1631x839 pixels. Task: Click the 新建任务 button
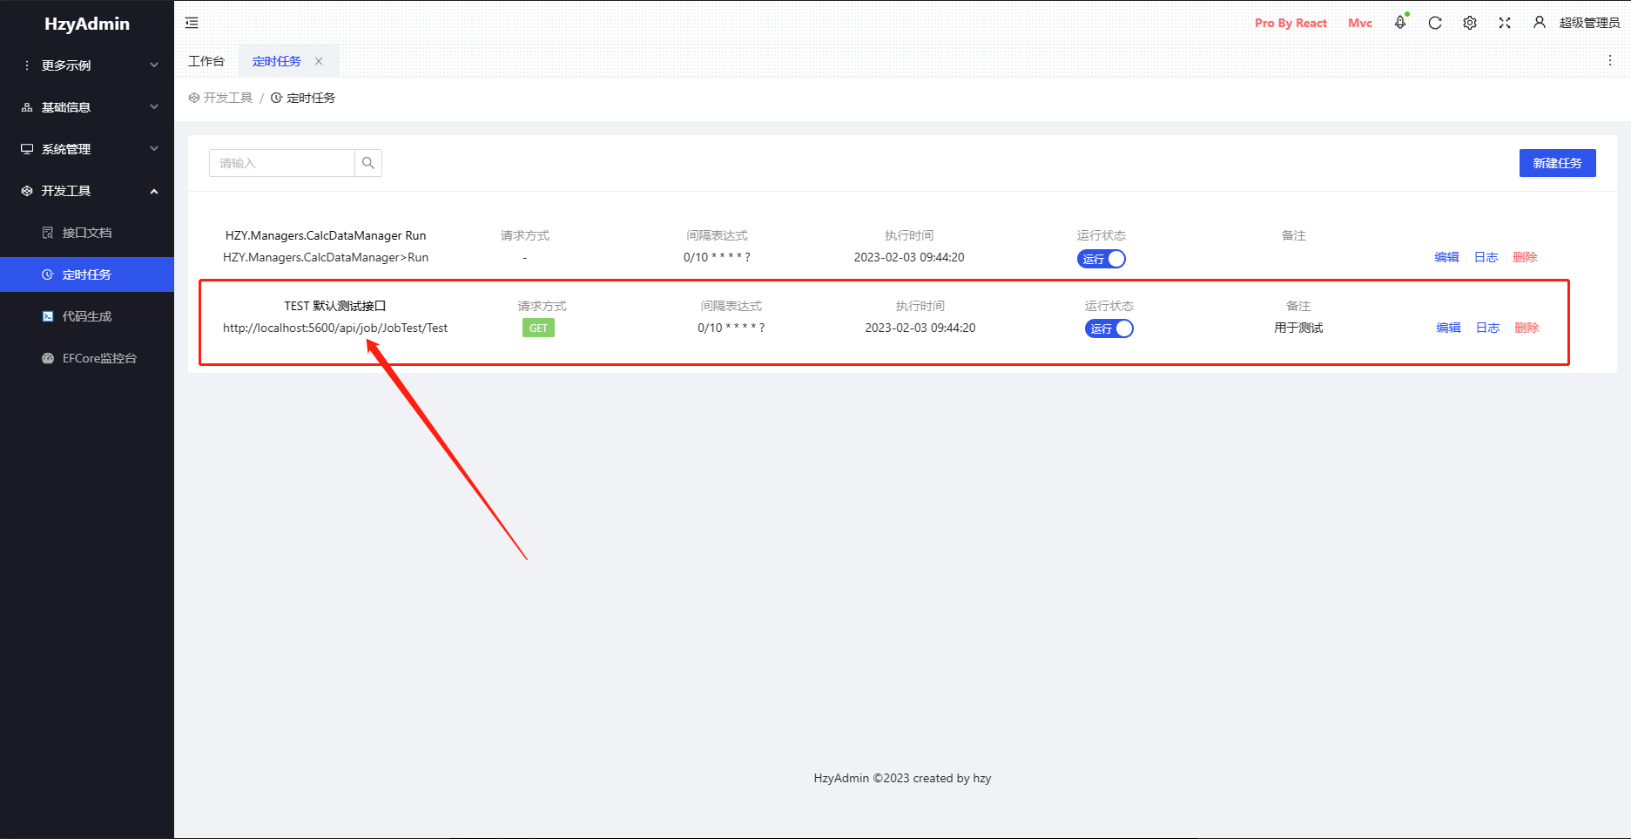[1557, 163]
